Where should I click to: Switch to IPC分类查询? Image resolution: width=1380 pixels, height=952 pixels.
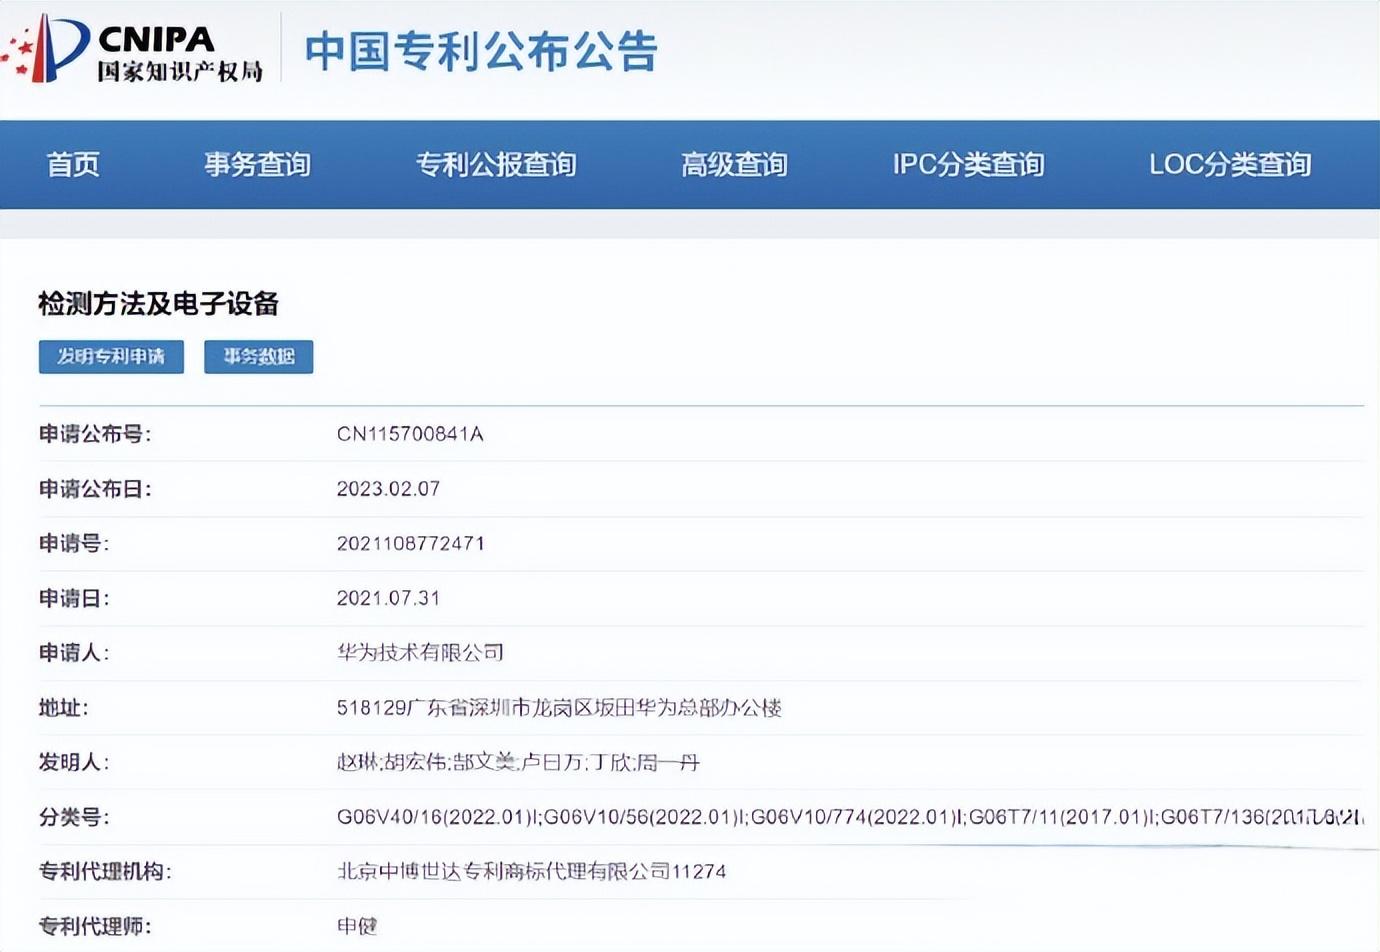(968, 165)
